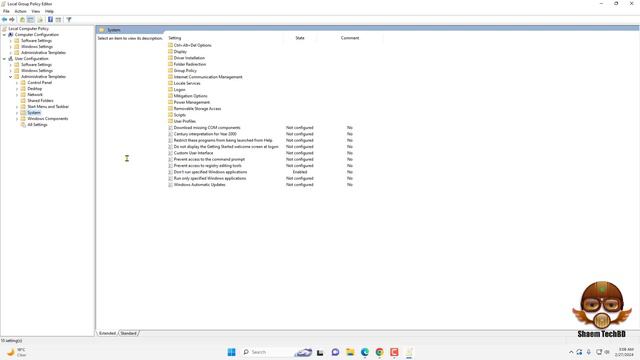Screen dimensions: 640x360
Task: Switch to the Extended tab
Action: click(x=107, y=333)
